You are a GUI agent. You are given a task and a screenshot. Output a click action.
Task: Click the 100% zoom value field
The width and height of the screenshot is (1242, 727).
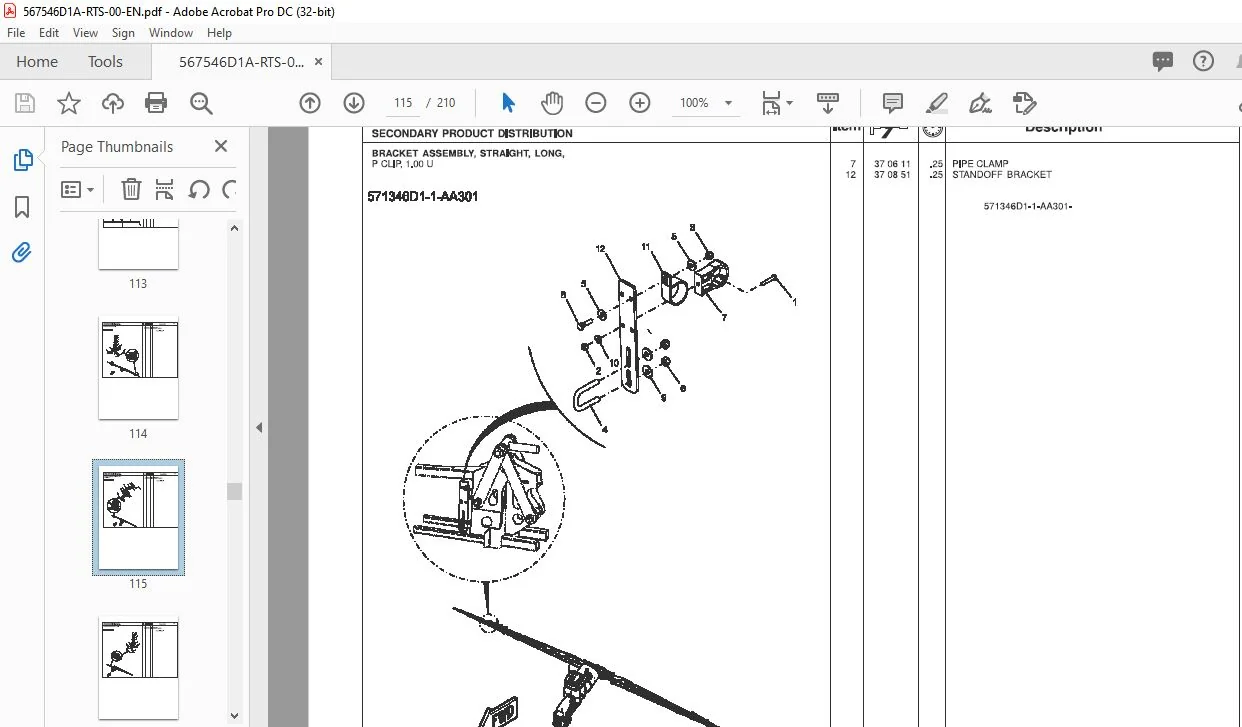pyautogui.click(x=694, y=103)
